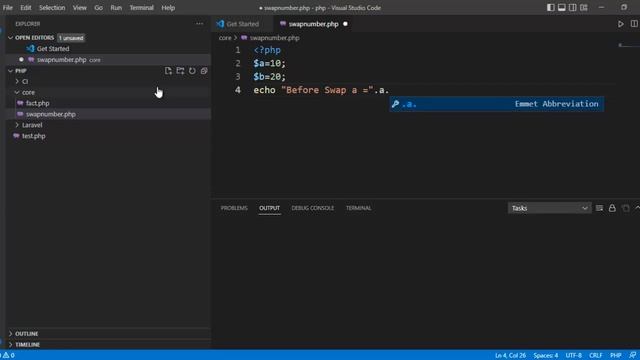Open the Terminal menu
Image resolution: width=640 pixels, height=360 pixels.
tap(142, 8)
